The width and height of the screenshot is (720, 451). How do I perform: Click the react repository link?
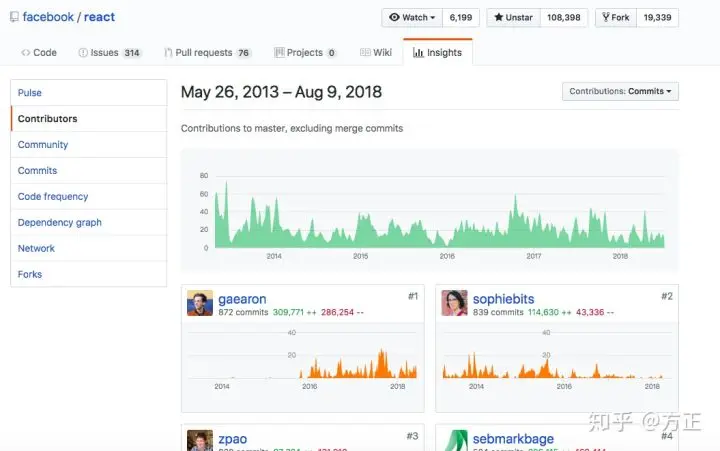click(x=99, y=17)
